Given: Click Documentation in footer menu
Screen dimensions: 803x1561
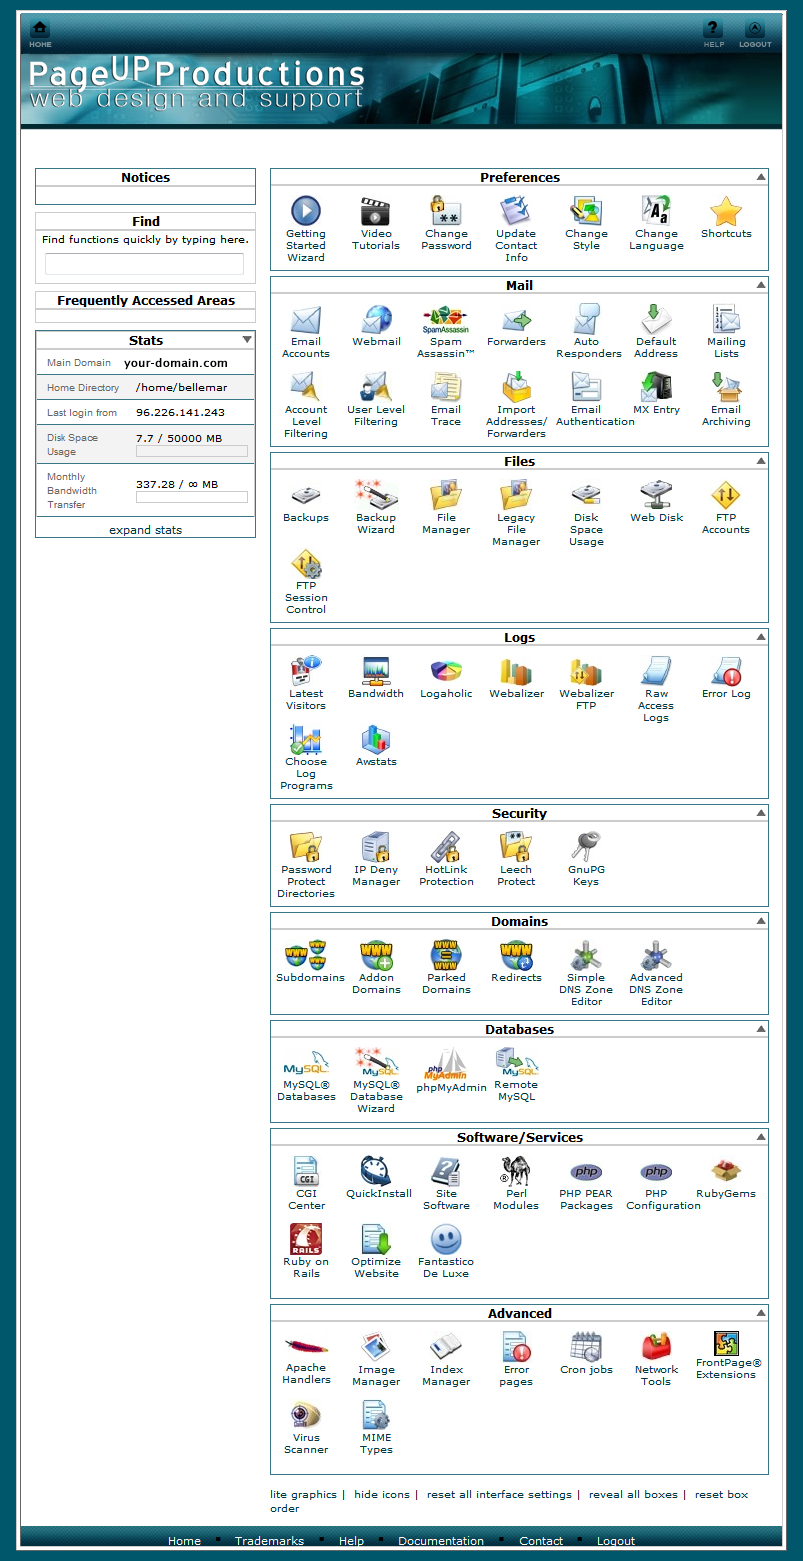Looking at the screenshot, I should pos(440,1541).
